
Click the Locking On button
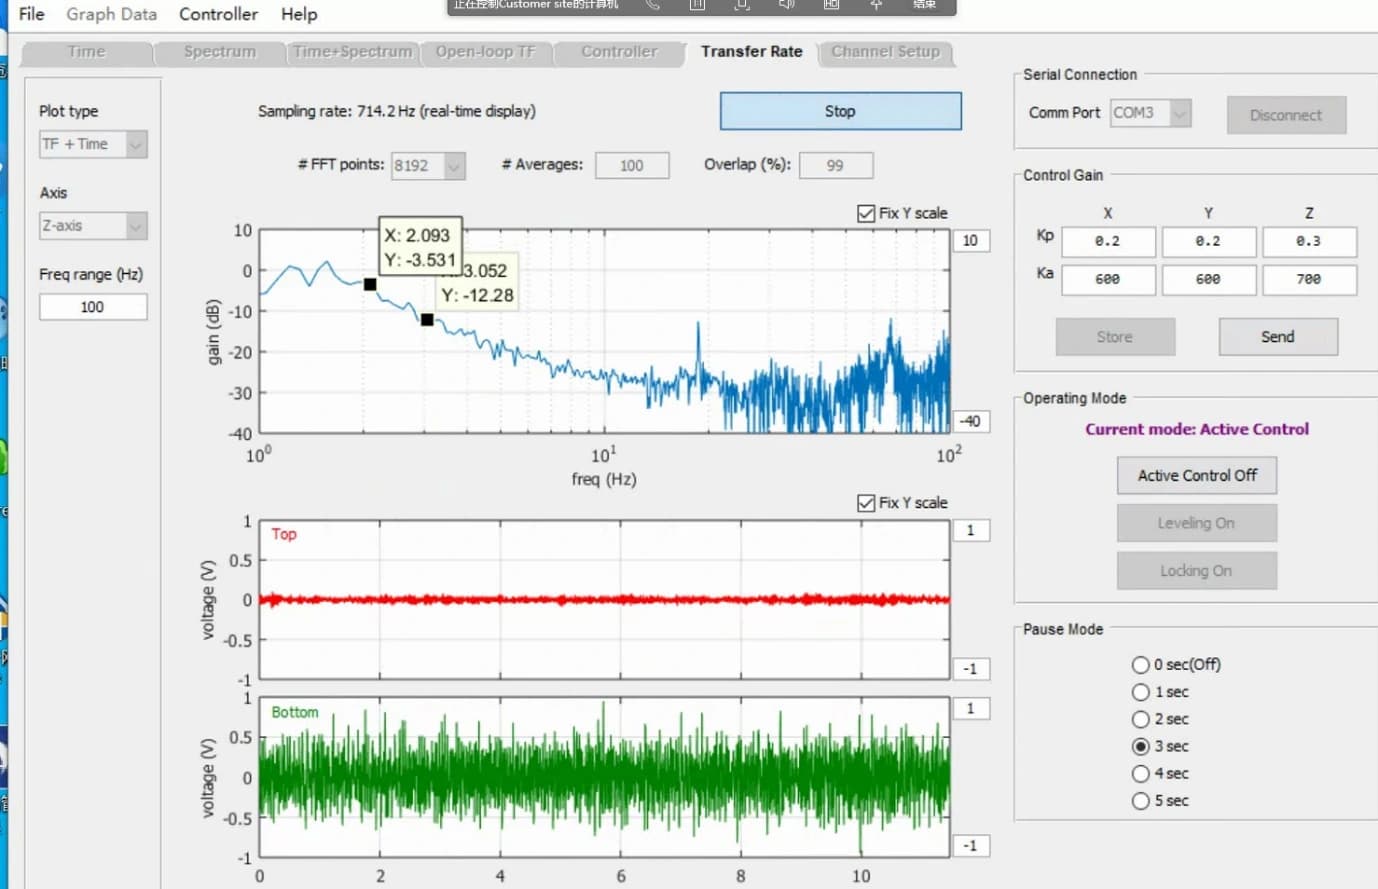point(1197,571)
